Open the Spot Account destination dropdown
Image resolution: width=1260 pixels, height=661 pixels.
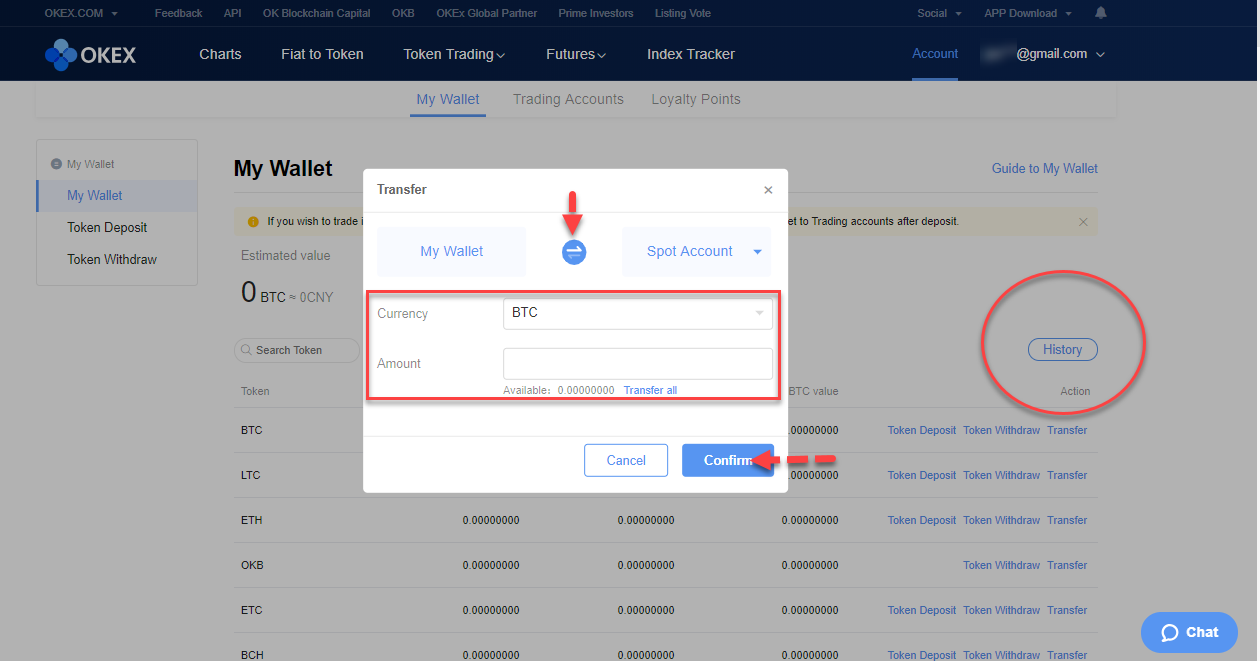[697, 252]
